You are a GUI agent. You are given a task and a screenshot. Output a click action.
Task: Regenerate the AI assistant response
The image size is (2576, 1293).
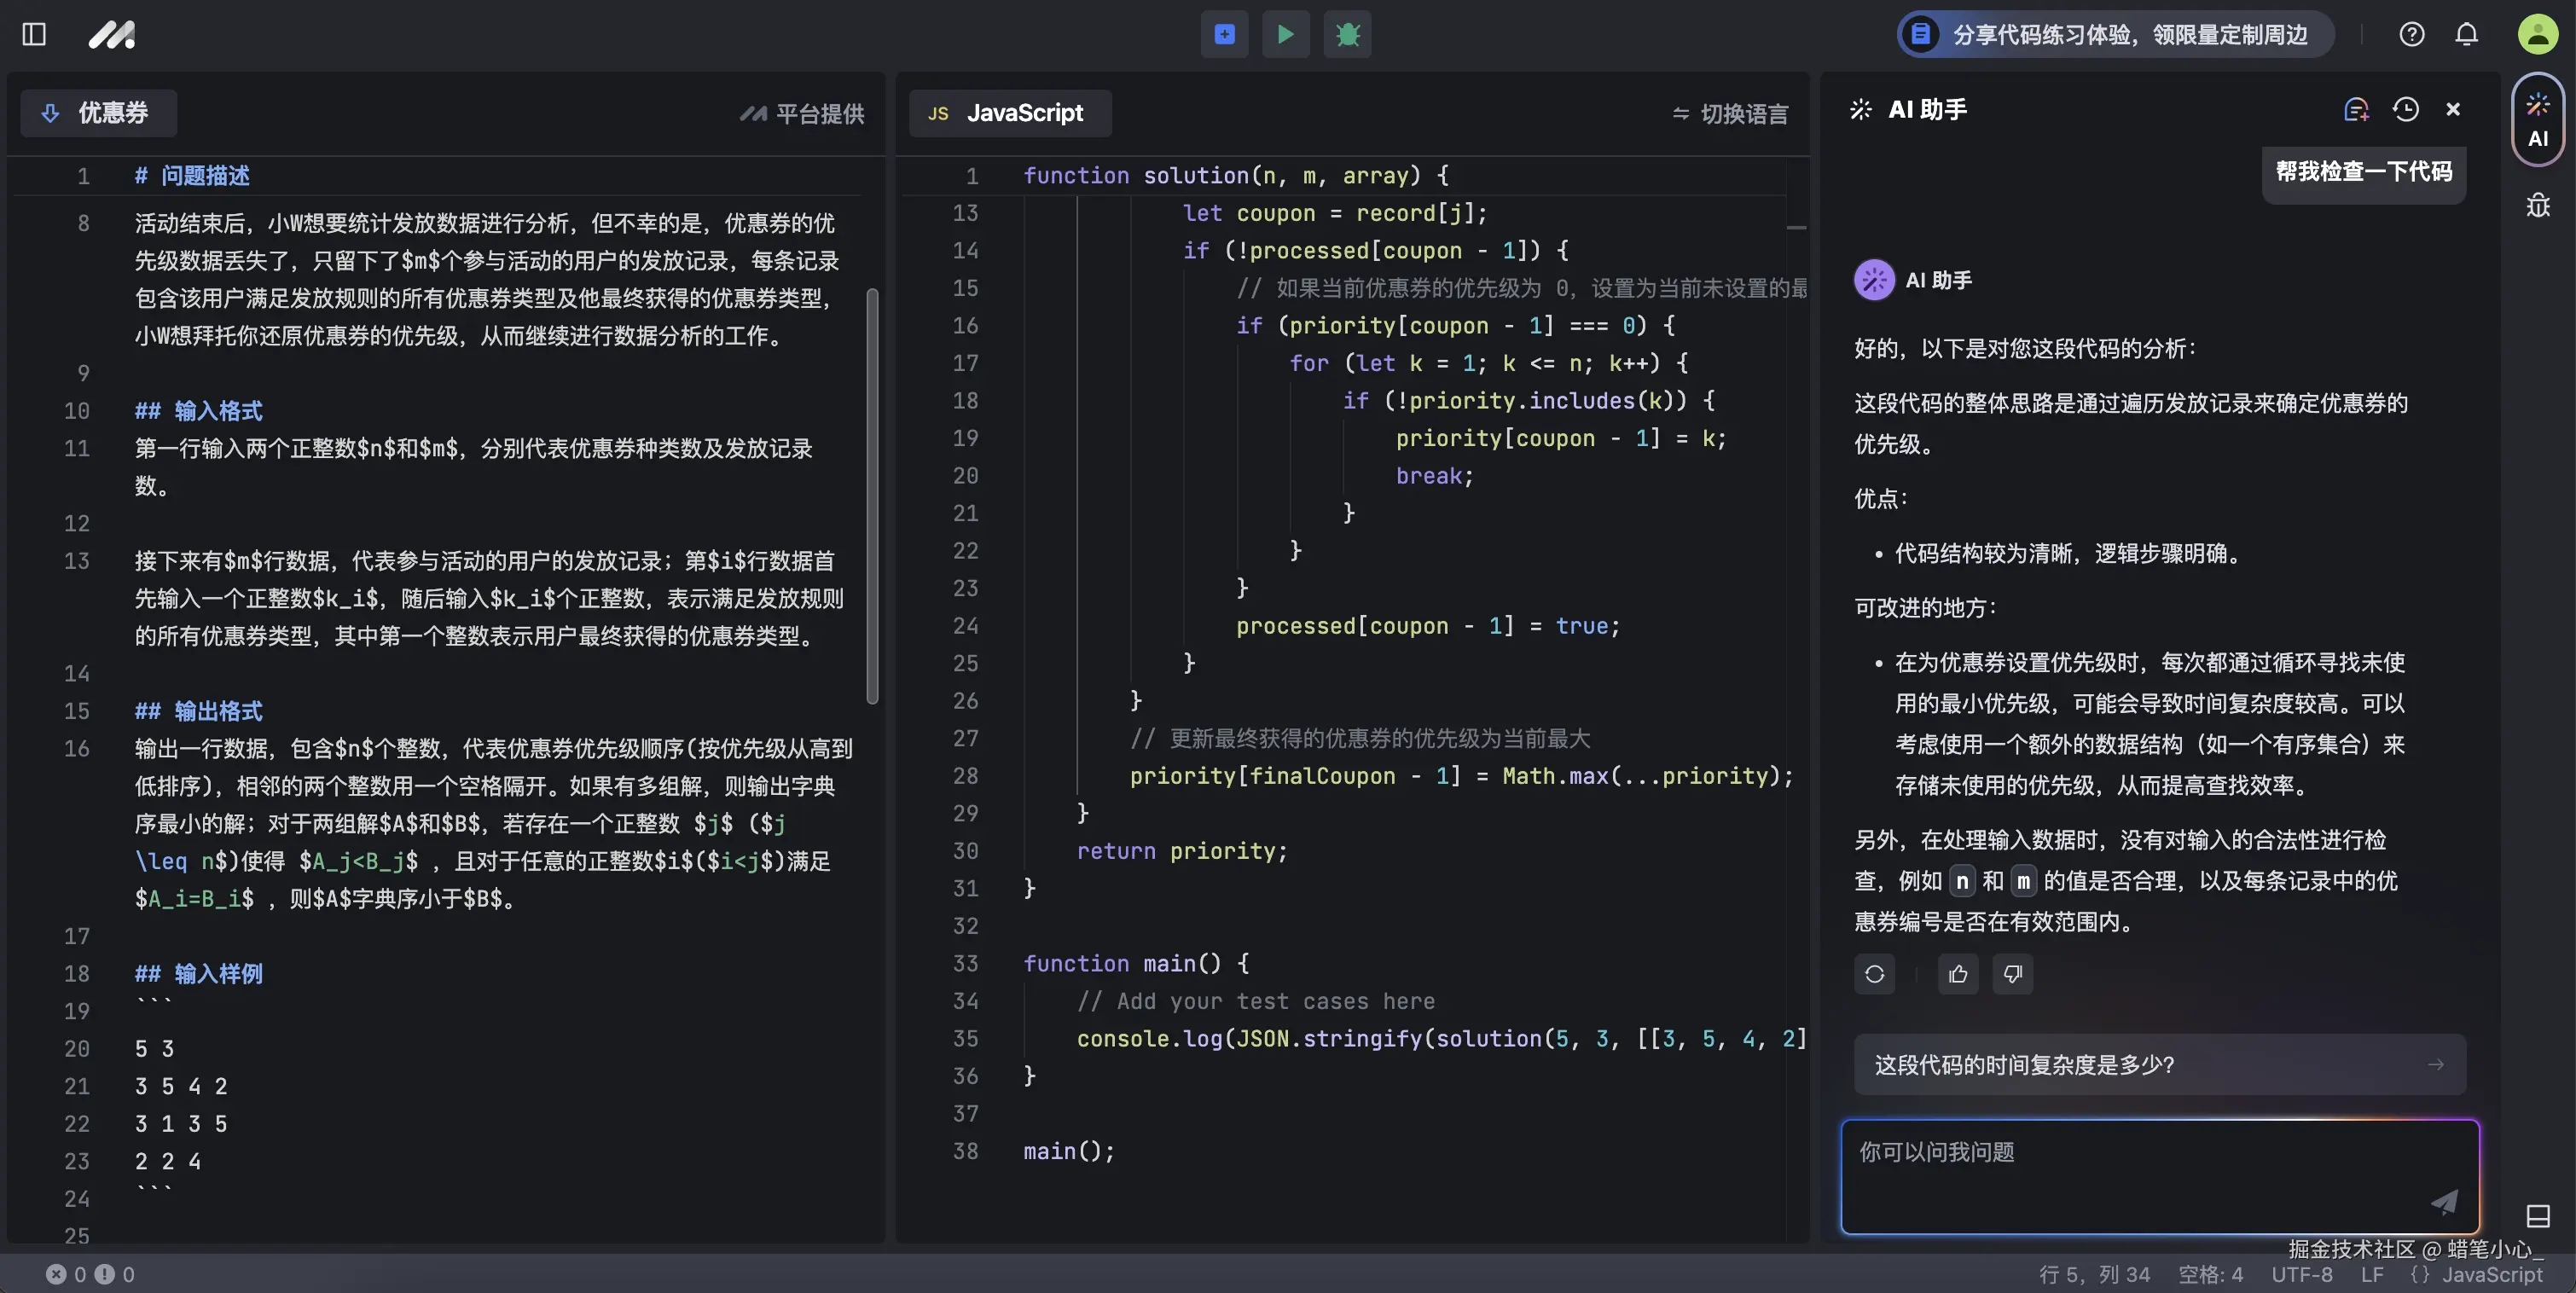(x=1874, y=974)
